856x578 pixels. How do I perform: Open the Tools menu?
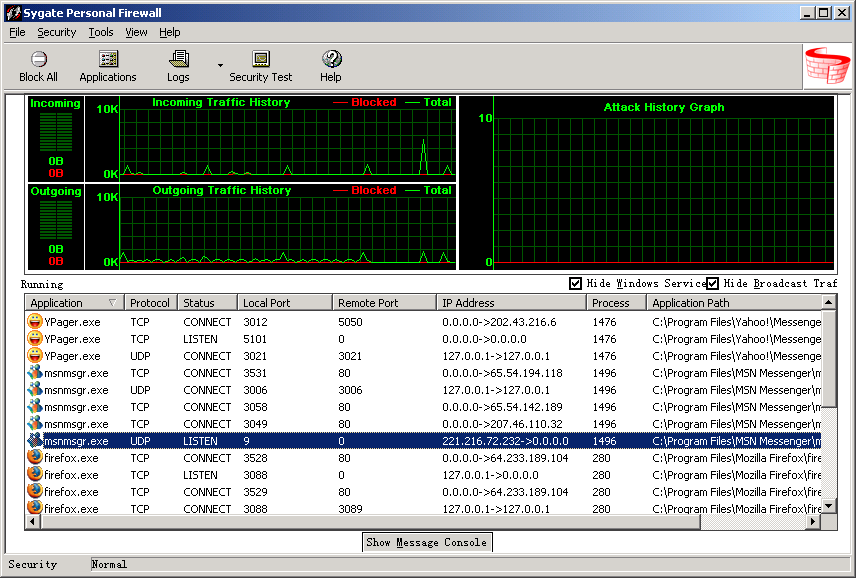coord(101,32)
